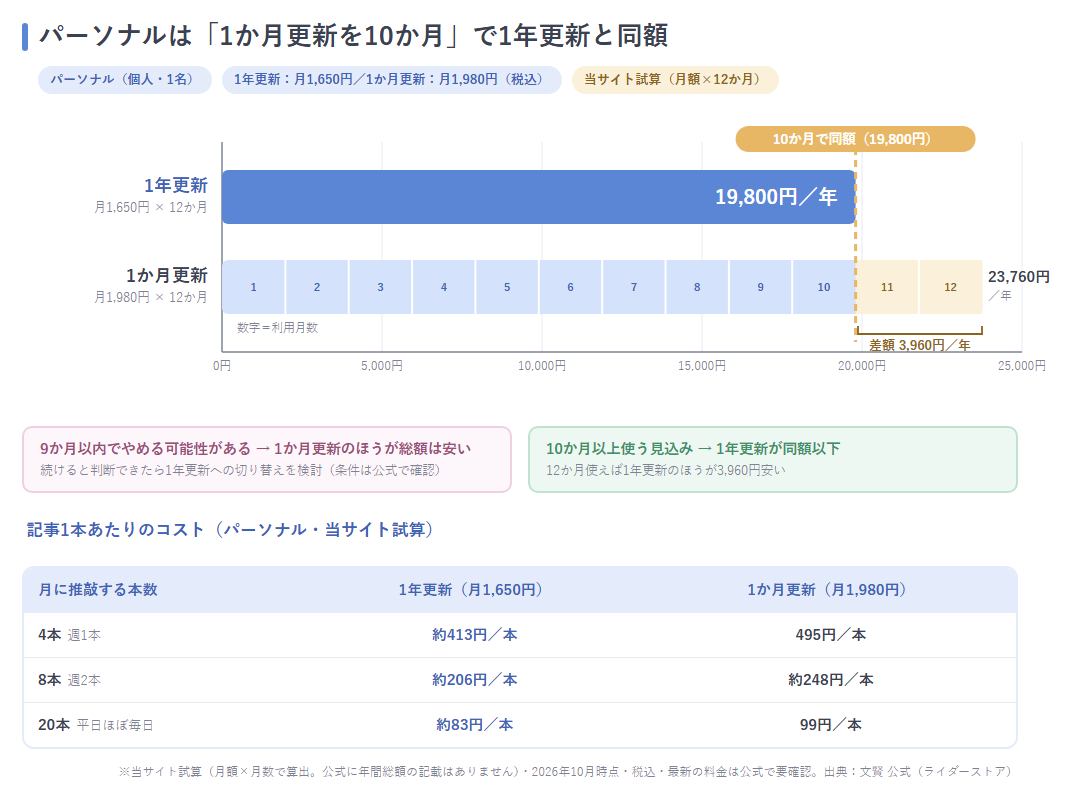Click the 約413円／本 cell
This screenshot has height=799, width=1072.
(x=474, y=635)
